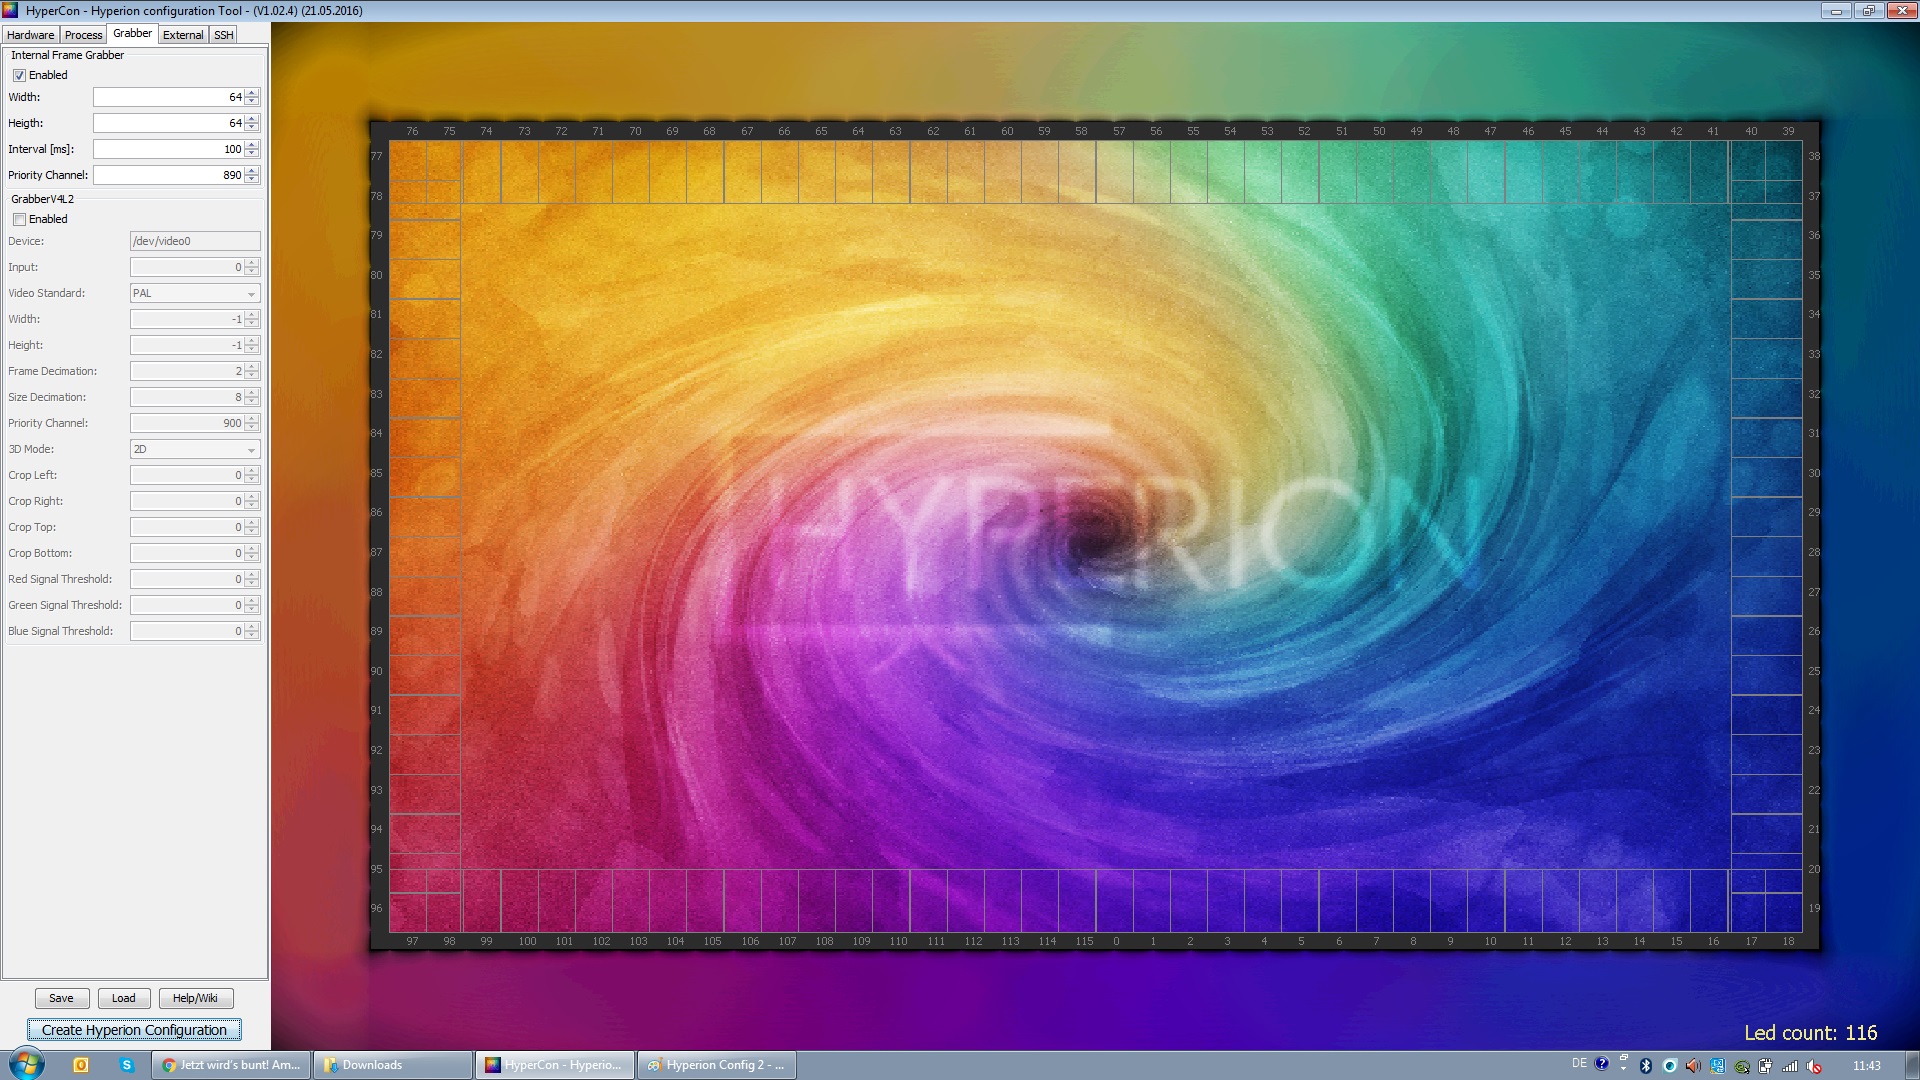Open the Windows Start menu
The width and height of the screenshot is (1920, 1080).
[26, 1064]
